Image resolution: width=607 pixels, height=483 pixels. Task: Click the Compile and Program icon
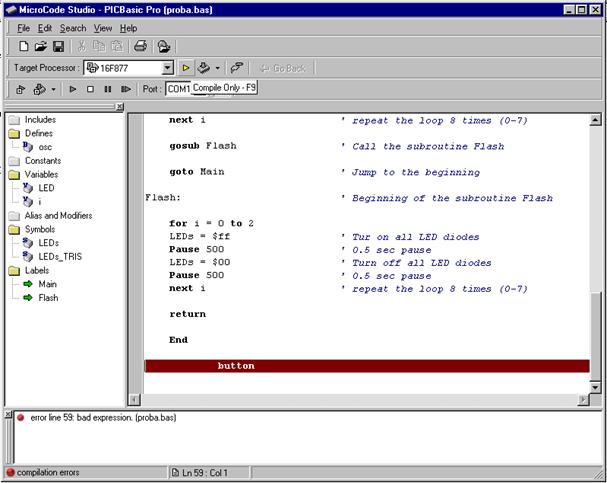204,68
